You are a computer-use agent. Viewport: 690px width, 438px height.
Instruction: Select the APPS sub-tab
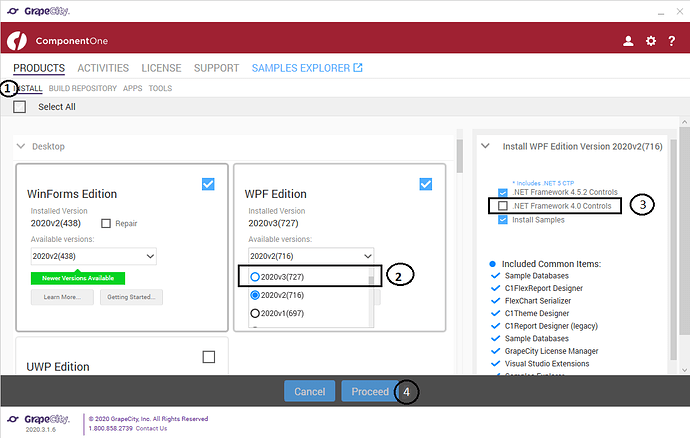pos(132,88)
